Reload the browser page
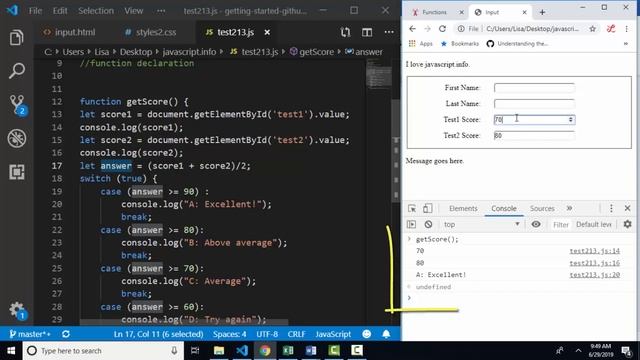The height and width of the screenshot is (360, 640). [x=442, y=29]
